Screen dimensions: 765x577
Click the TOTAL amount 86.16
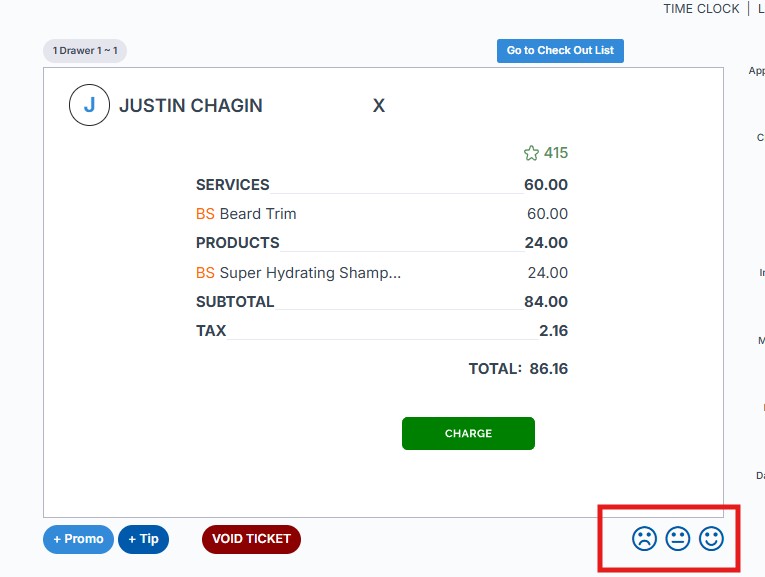click(548, 369)
